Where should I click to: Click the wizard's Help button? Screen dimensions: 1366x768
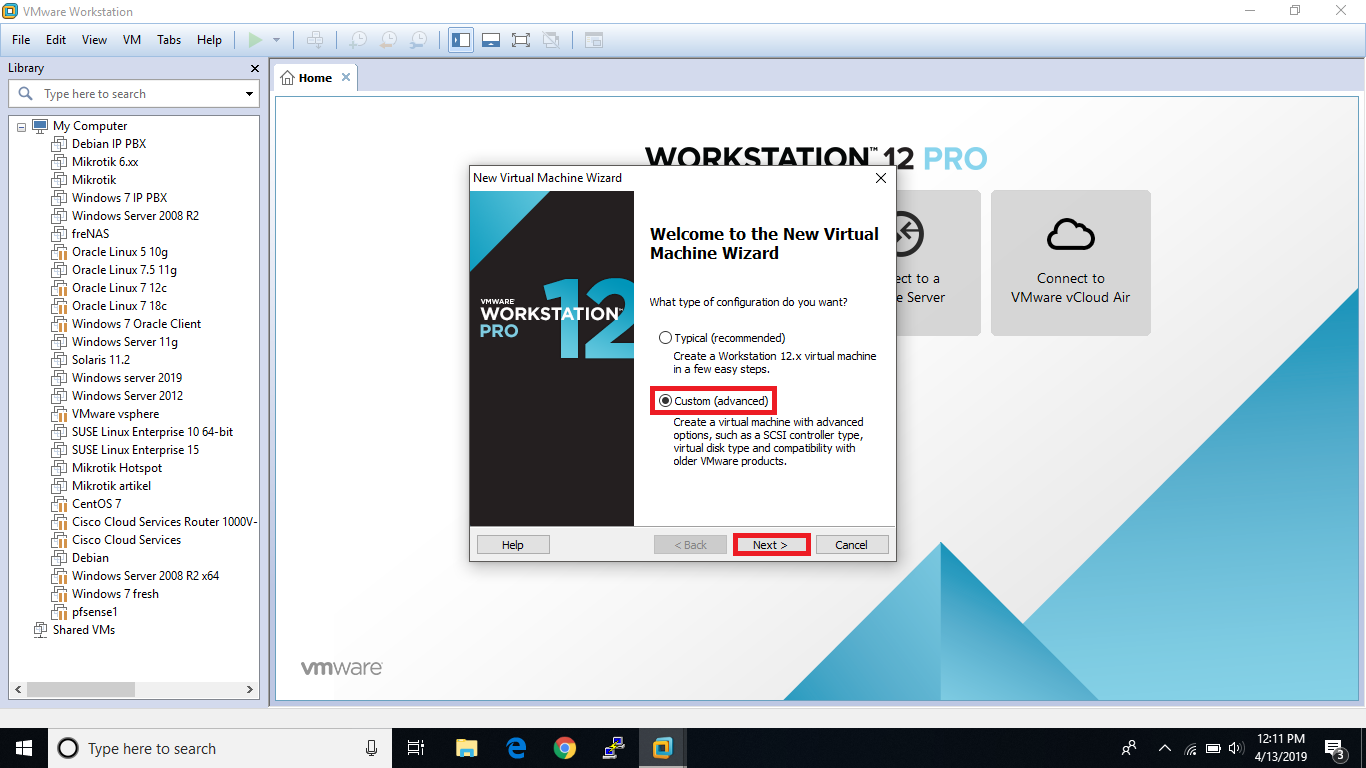[513, 545]
